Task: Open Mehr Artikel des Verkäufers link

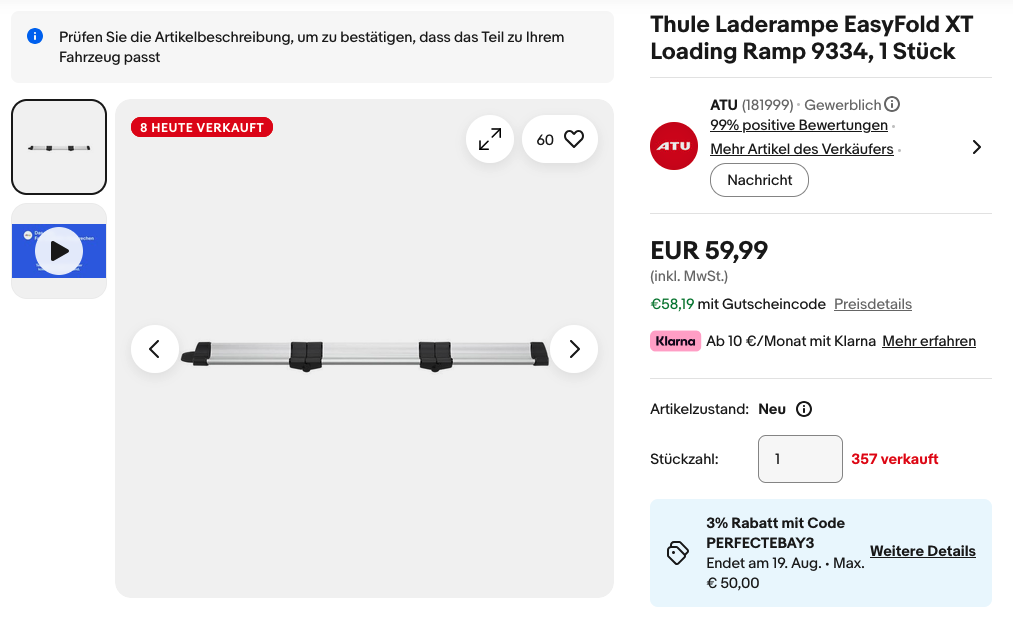Action: (802, 149)
